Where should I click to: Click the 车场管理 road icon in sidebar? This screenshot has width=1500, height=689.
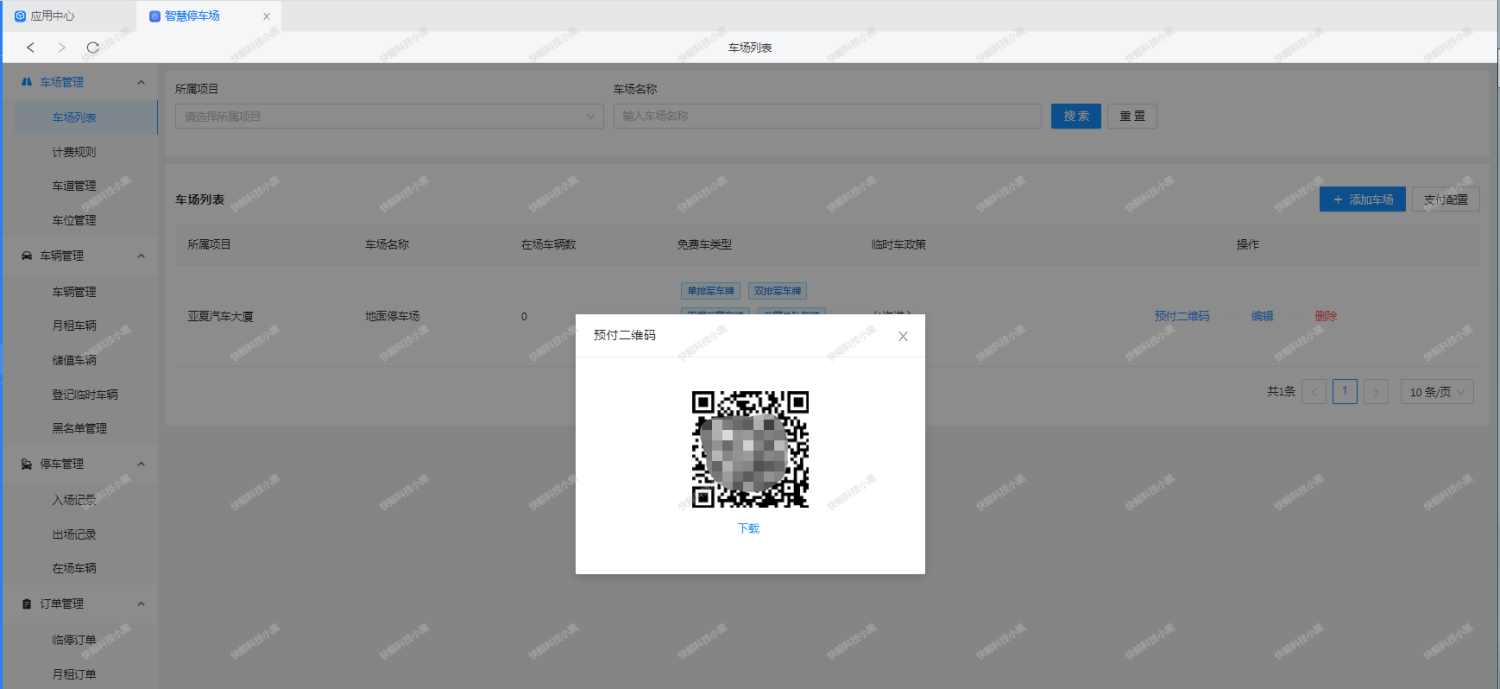pos(26,82)
